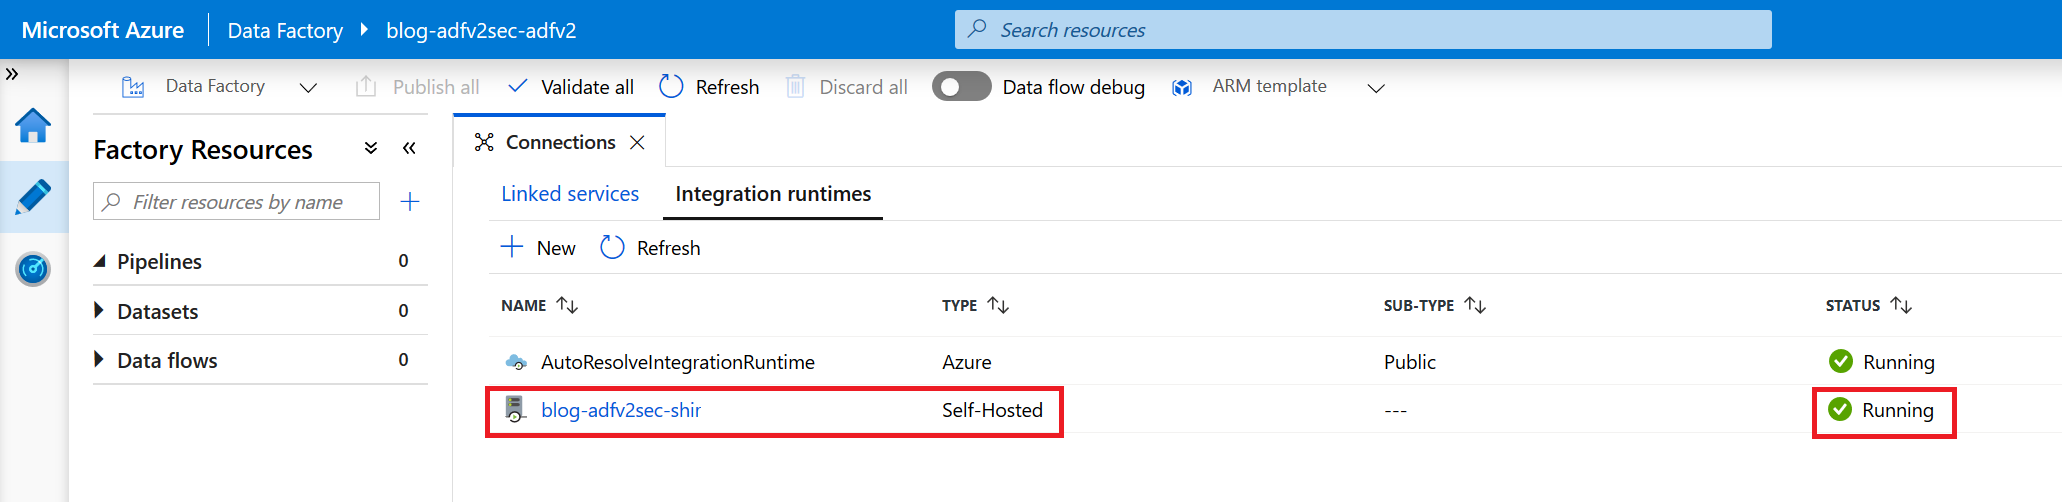2062x502 pixels.
Task: Click the ARM template icon
Action: coord(1182,87)
